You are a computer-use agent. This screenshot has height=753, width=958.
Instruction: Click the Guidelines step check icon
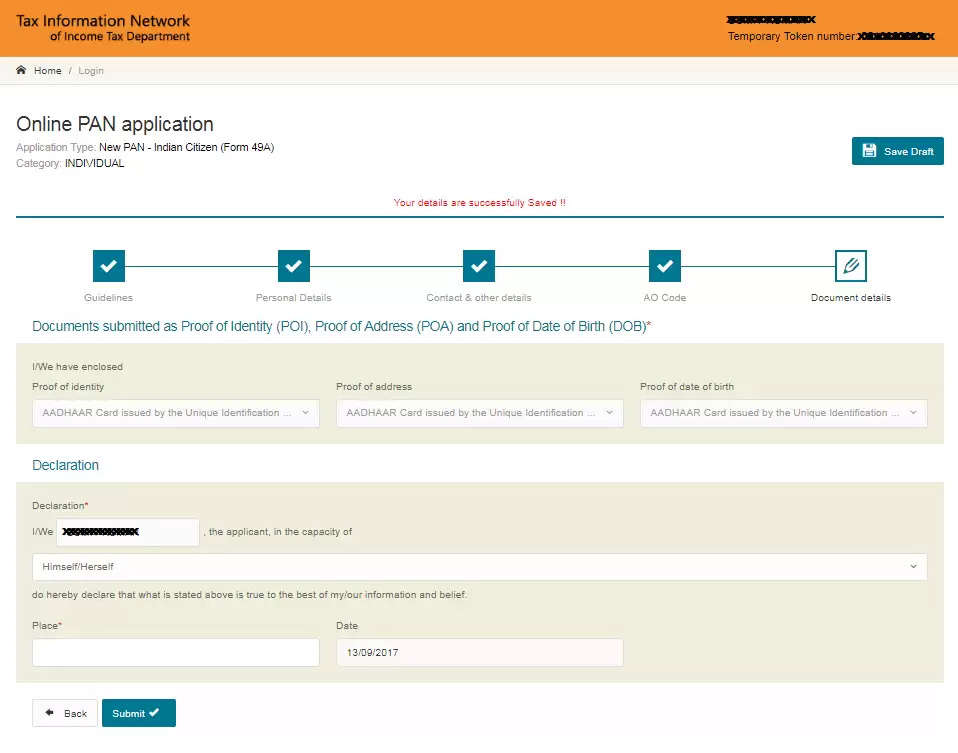click(x=108, y=266)
